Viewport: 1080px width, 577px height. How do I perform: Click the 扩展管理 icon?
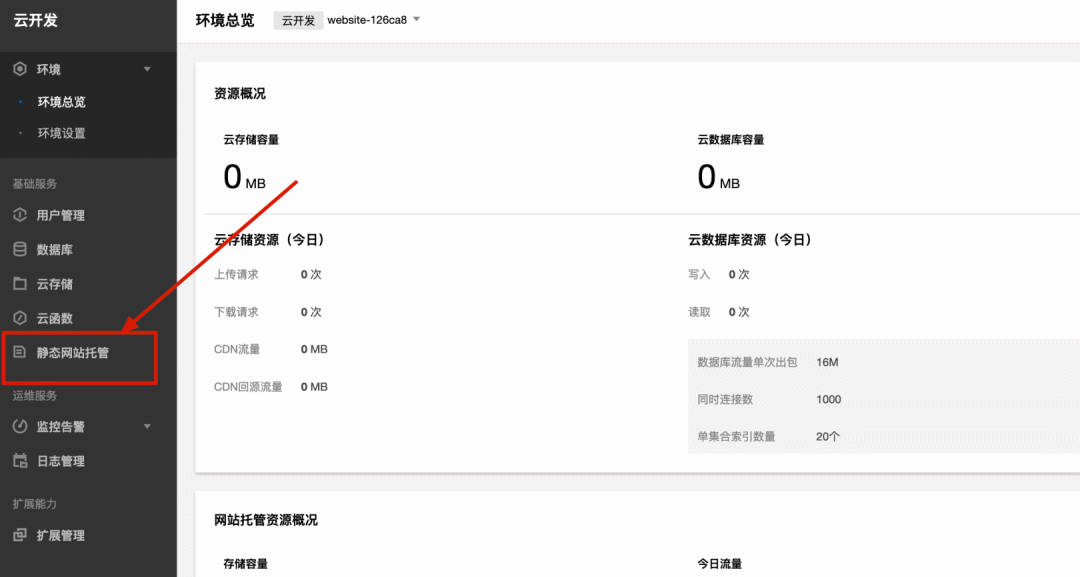pos(20,535)
